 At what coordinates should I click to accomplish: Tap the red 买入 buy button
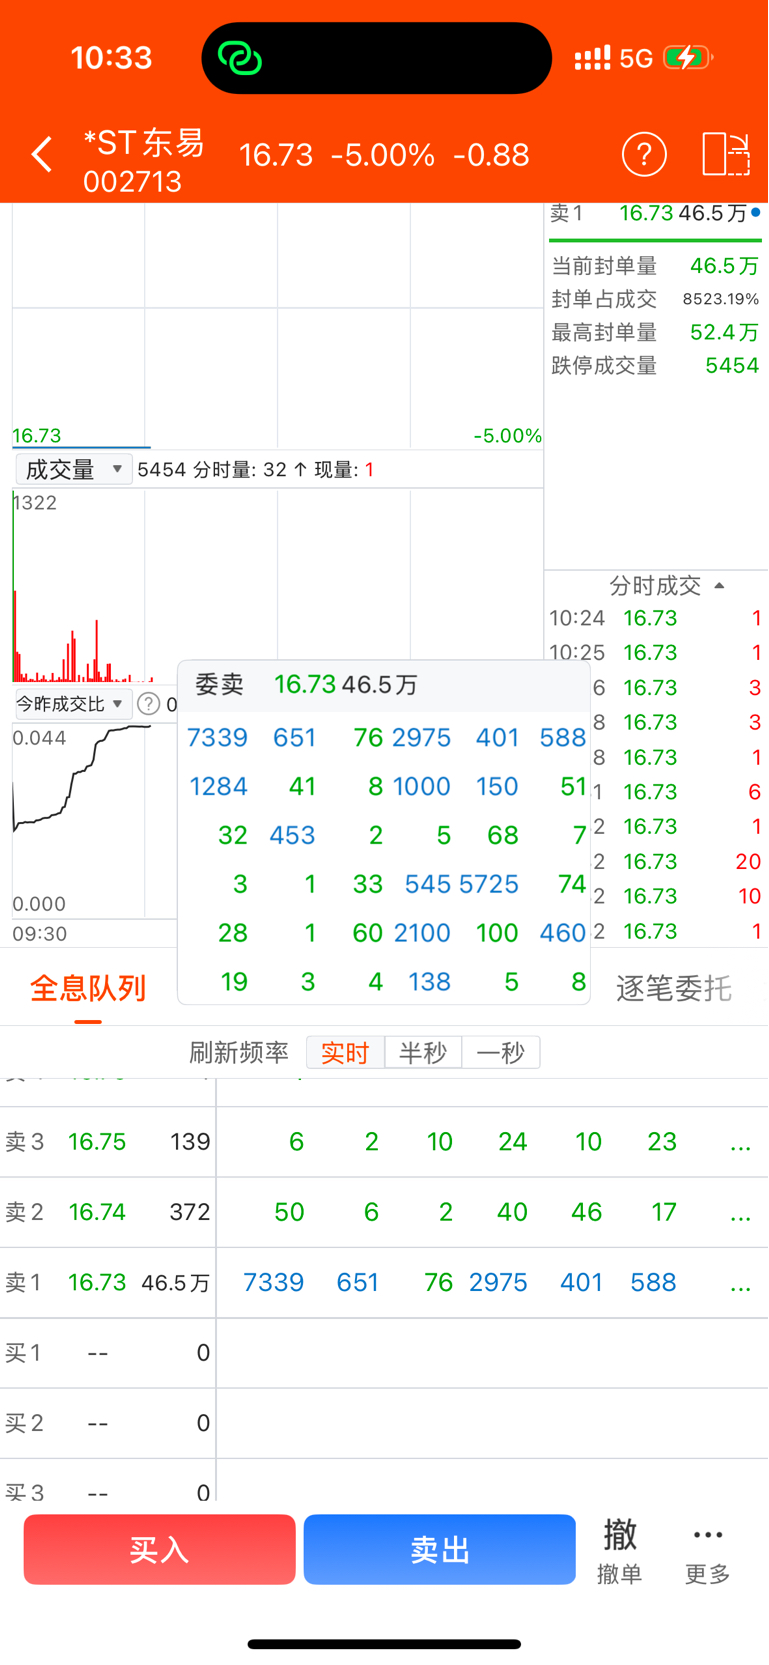[160, 1549]
